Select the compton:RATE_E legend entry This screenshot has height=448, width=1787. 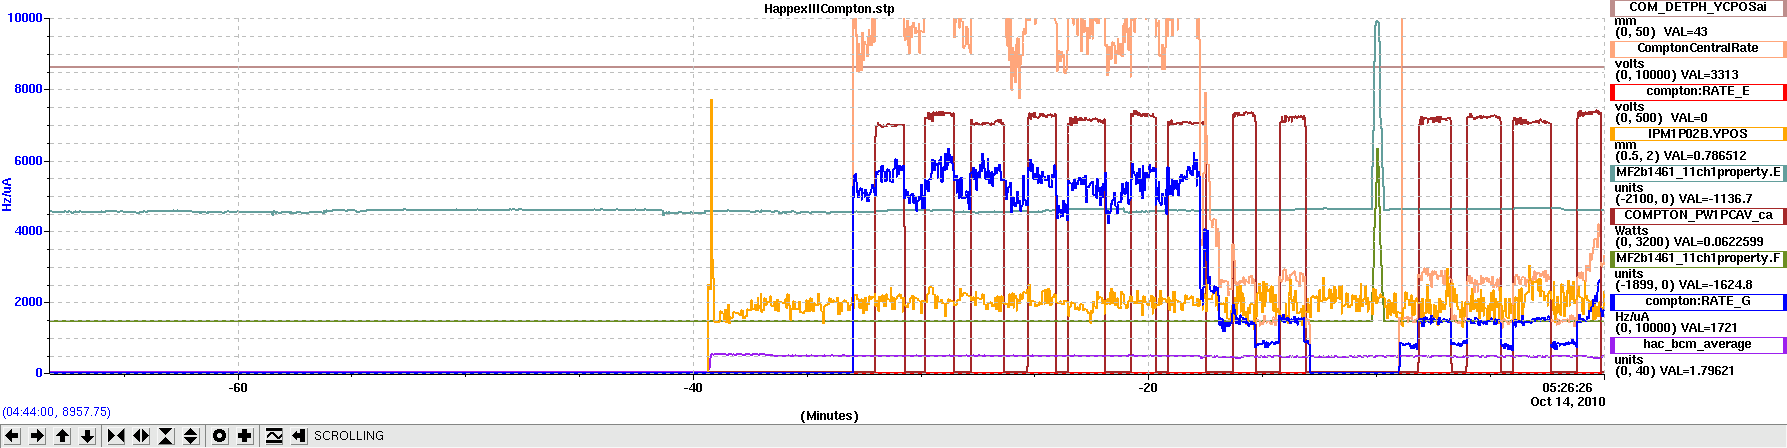(x=1698, y=91)
